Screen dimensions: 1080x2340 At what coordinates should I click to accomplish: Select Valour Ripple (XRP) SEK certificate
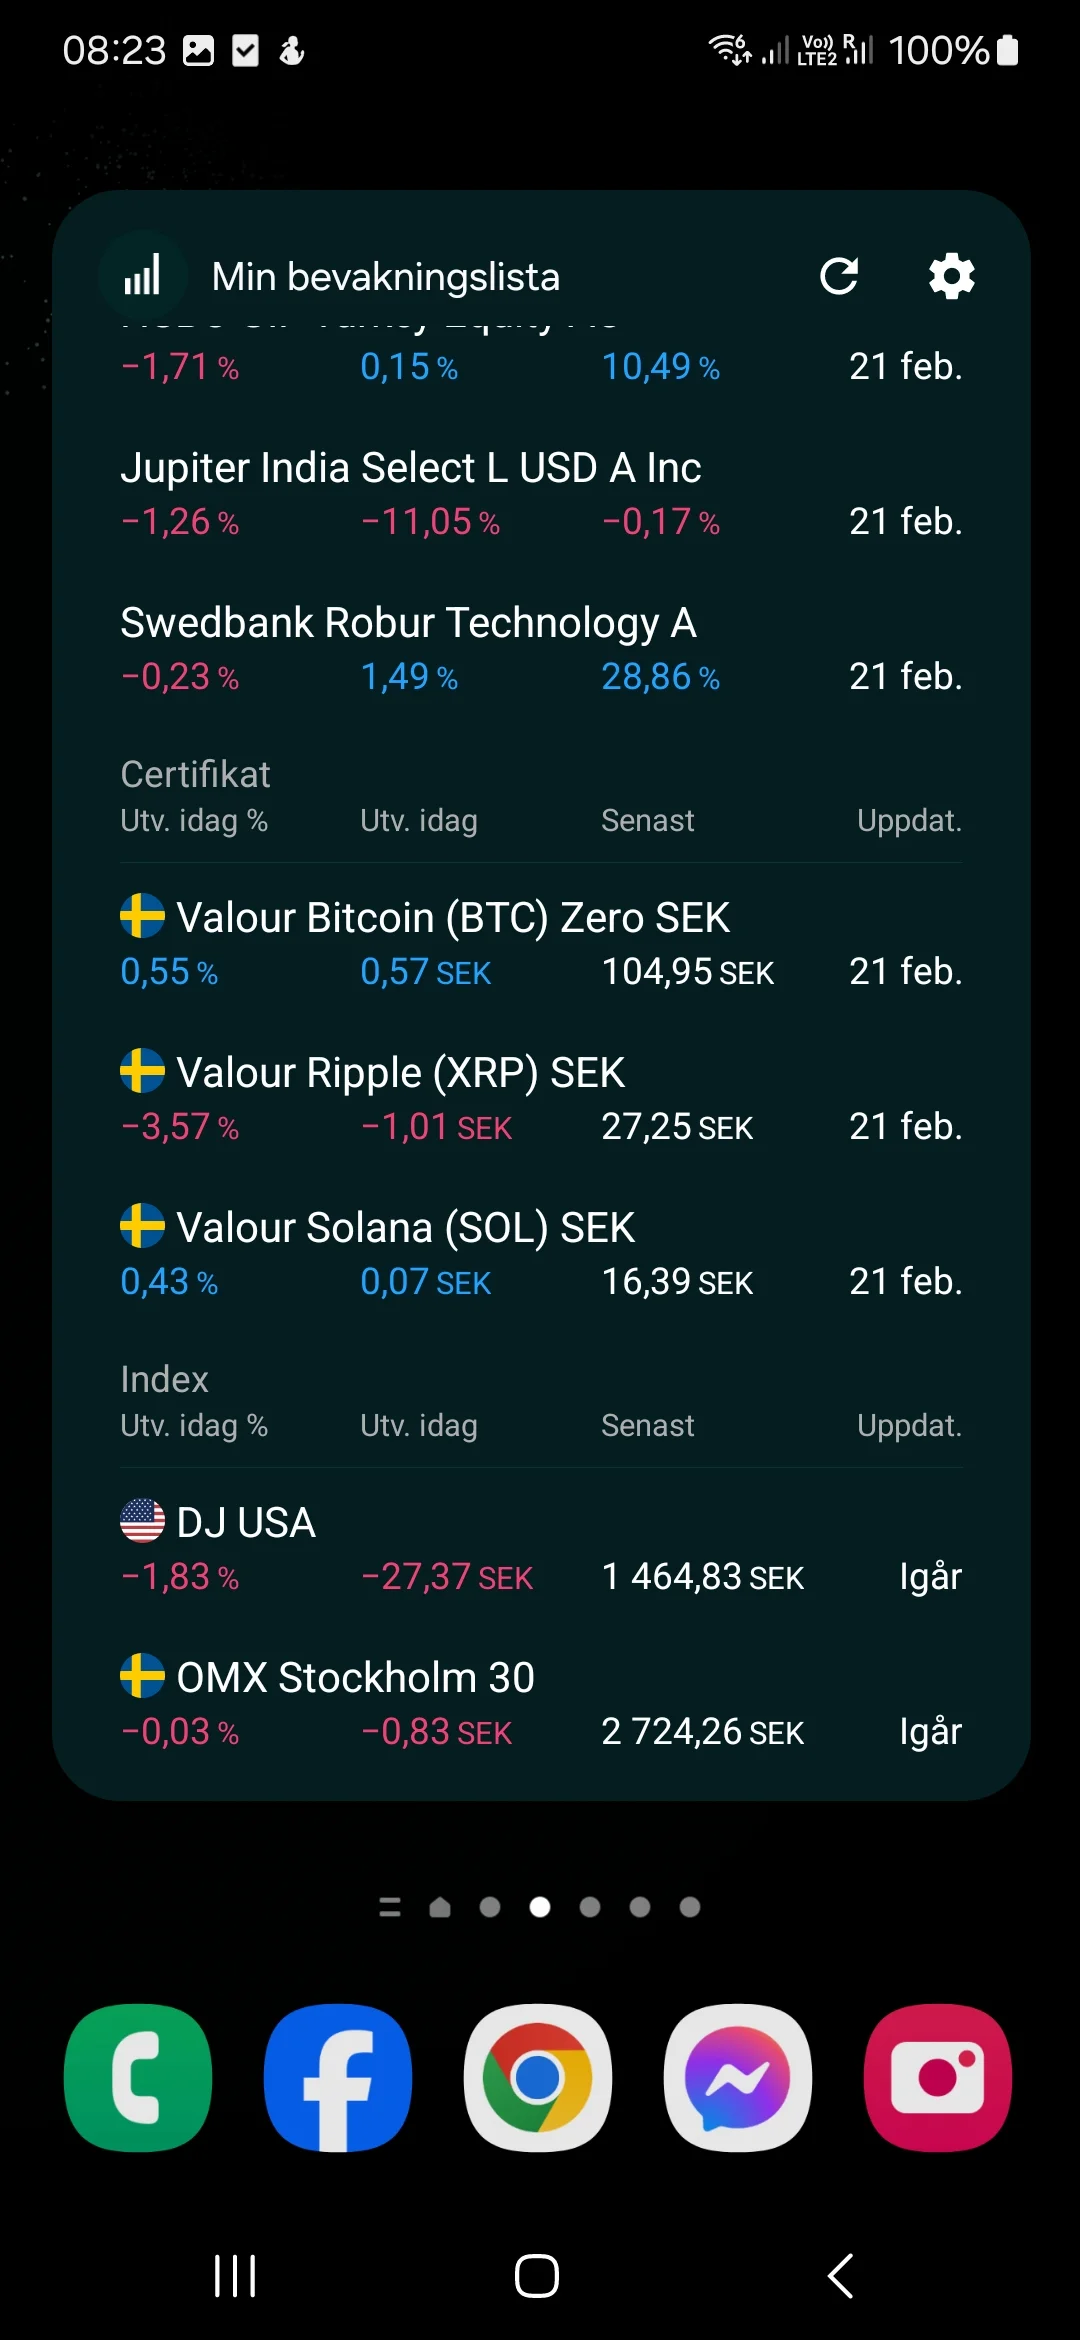400,1073
